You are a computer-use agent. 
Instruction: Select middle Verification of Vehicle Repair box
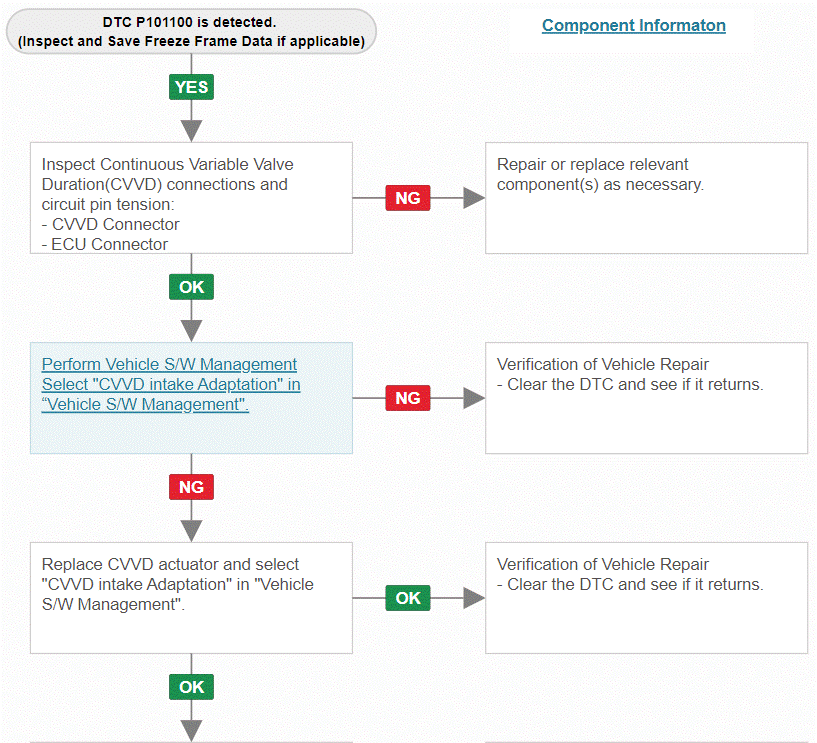click(647, 398)
